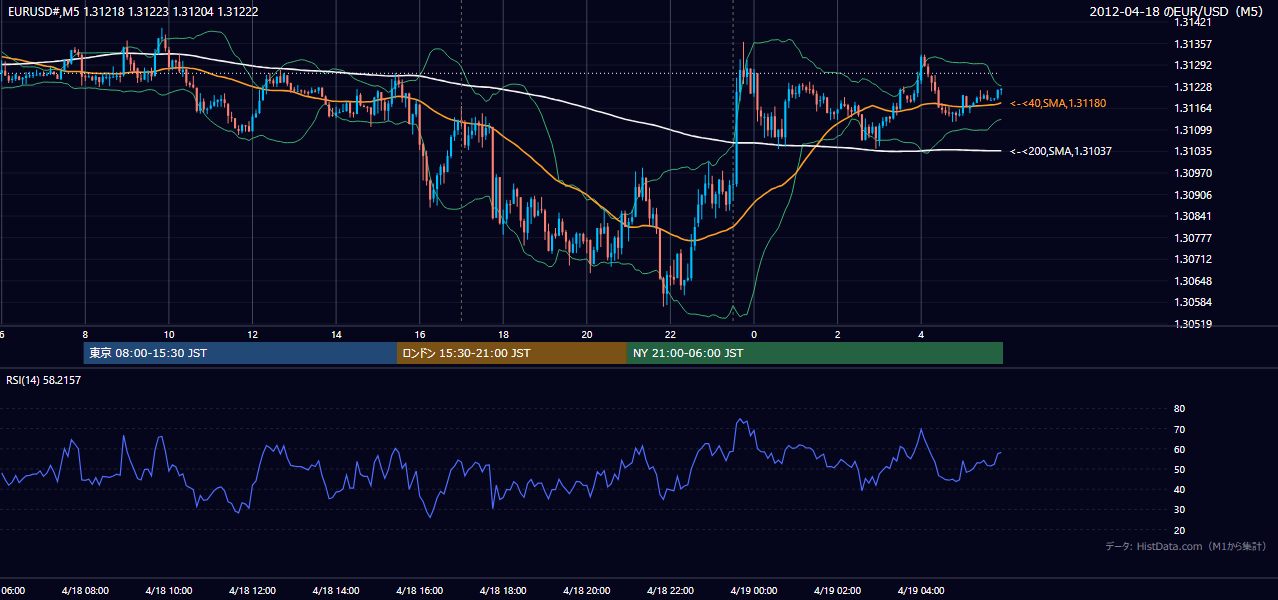The width and height of the screenshot is (1278, 600).
Task: Click the bottom time label 4/18 10:00
Action: 168,590
